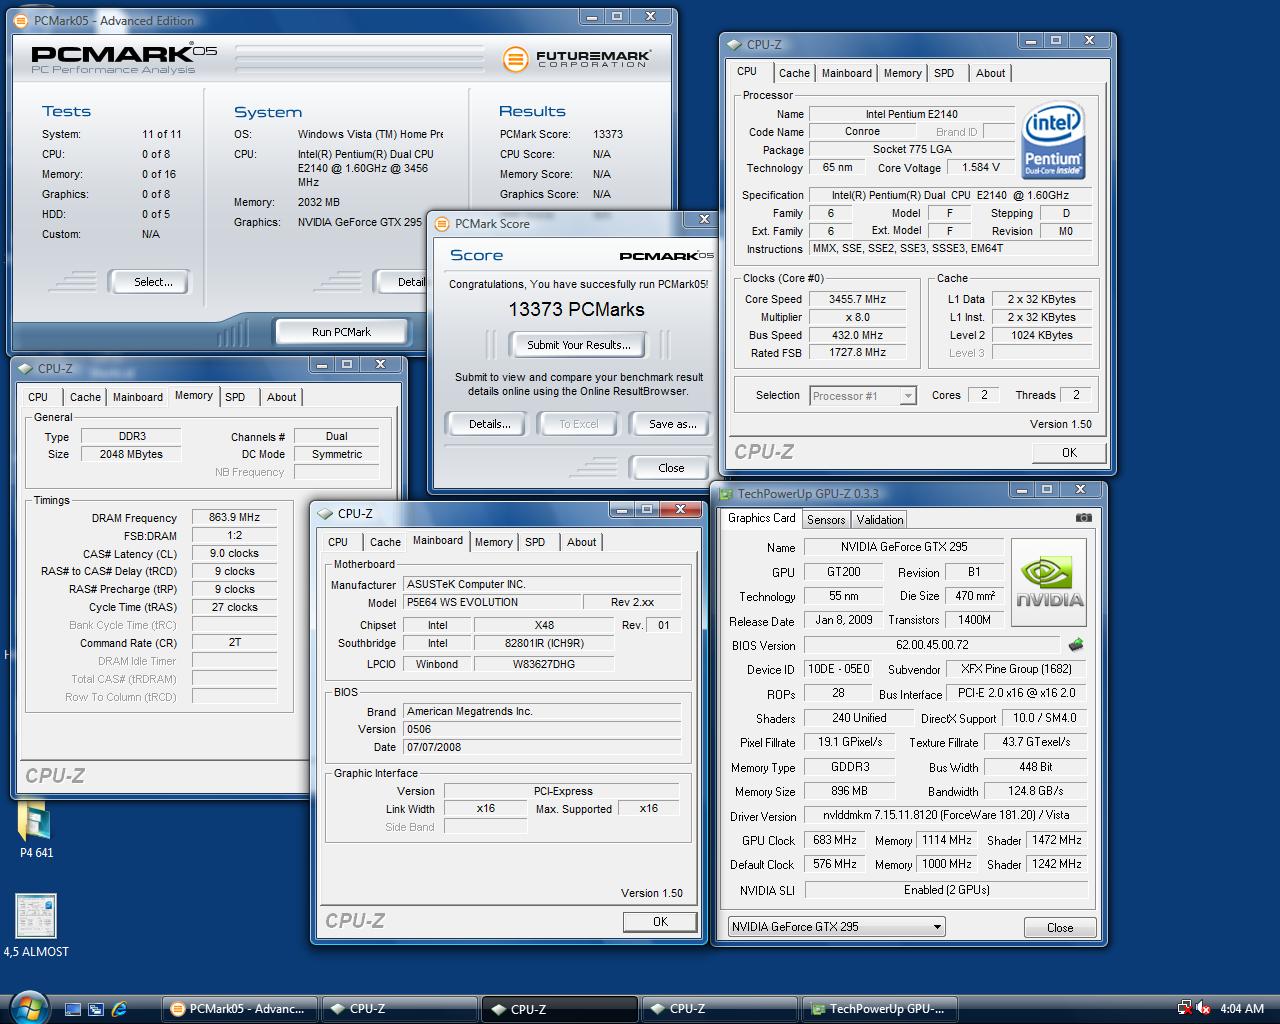Viewport: 1280px width, 1024px height.
Task: Click Submit Your Results button
Action: tap(579, 345)
